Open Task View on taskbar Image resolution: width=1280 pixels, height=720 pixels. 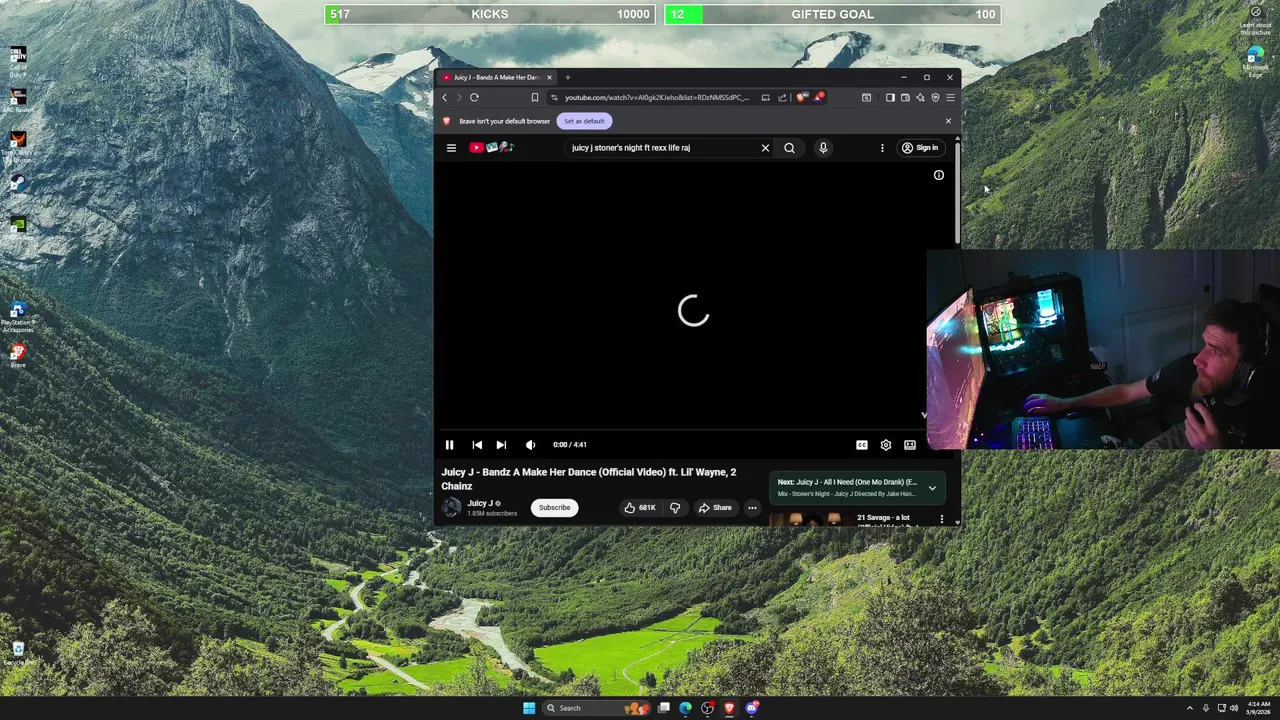[664, 708]
